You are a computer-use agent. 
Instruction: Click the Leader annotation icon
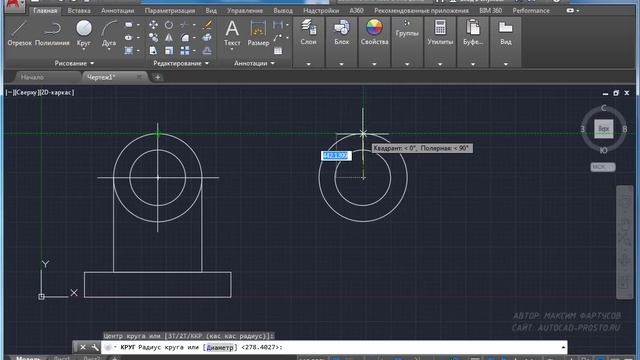coord(278,38)
